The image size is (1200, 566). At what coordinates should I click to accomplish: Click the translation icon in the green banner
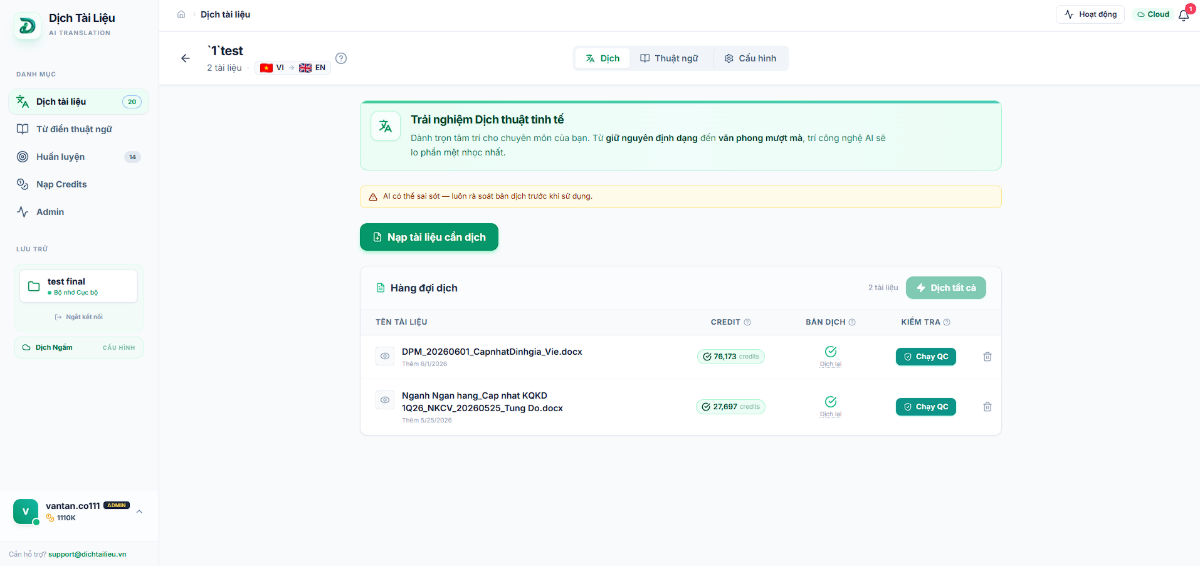pos(385,126)
